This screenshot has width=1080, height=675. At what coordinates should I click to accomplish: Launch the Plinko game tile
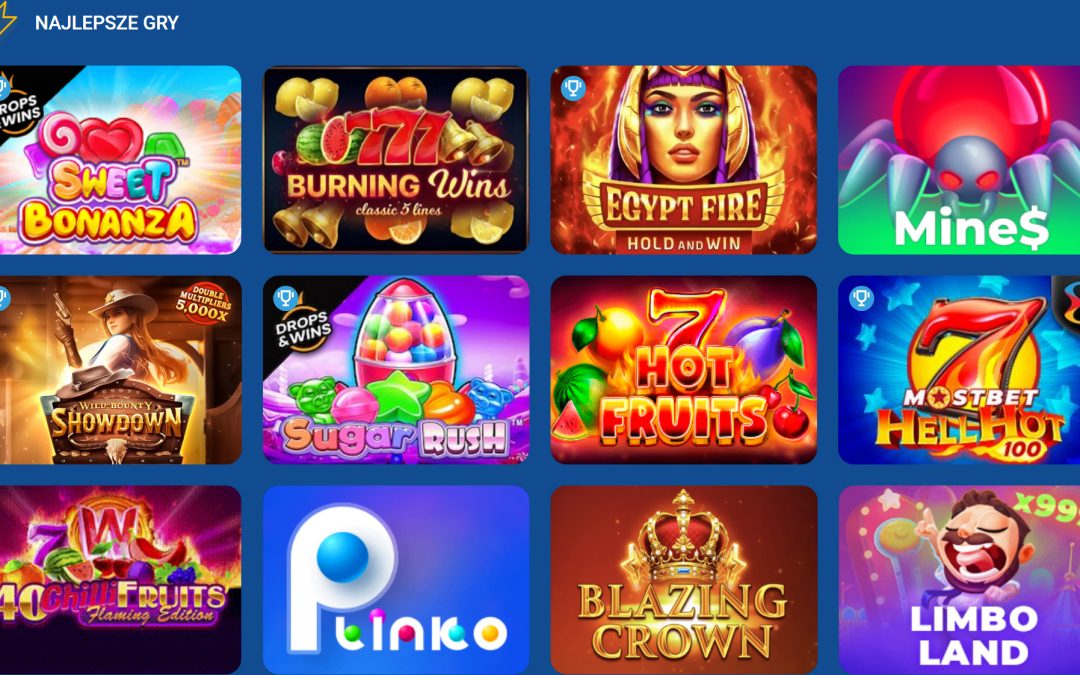[x=396, y=580]
